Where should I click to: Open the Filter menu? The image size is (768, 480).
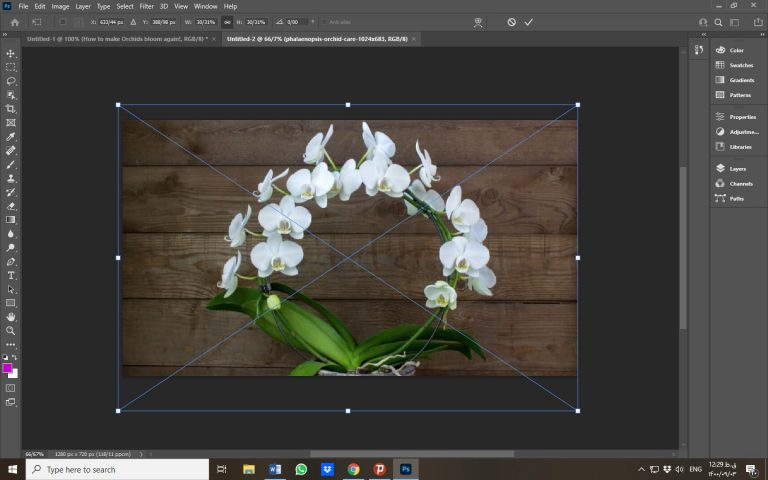tap(146, 6)
